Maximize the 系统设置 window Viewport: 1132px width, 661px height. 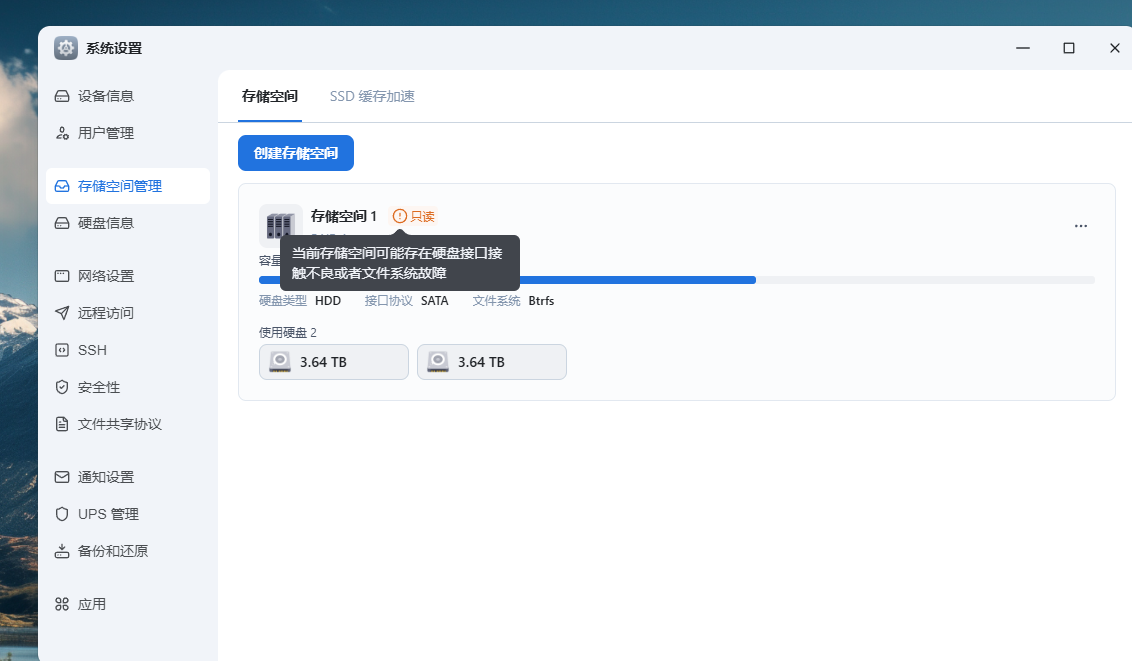tap(1069, 48)
